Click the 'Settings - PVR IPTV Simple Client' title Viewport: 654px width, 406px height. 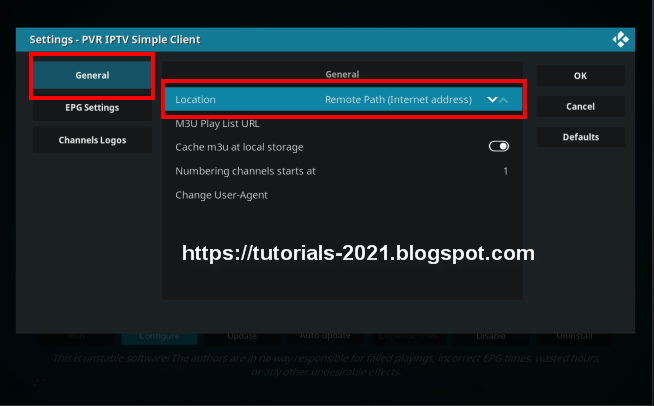(115, 40)
